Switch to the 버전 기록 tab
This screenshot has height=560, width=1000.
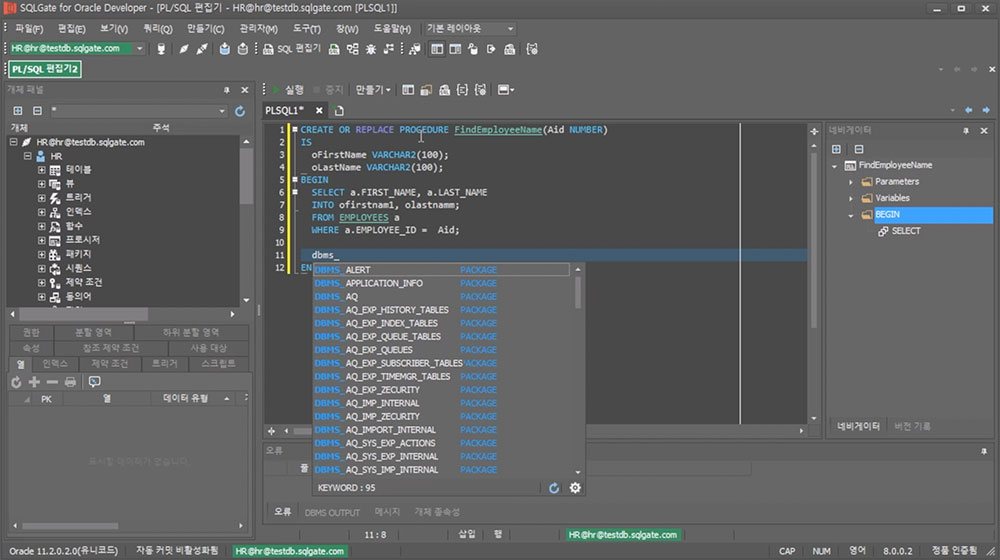click(912, 426)
